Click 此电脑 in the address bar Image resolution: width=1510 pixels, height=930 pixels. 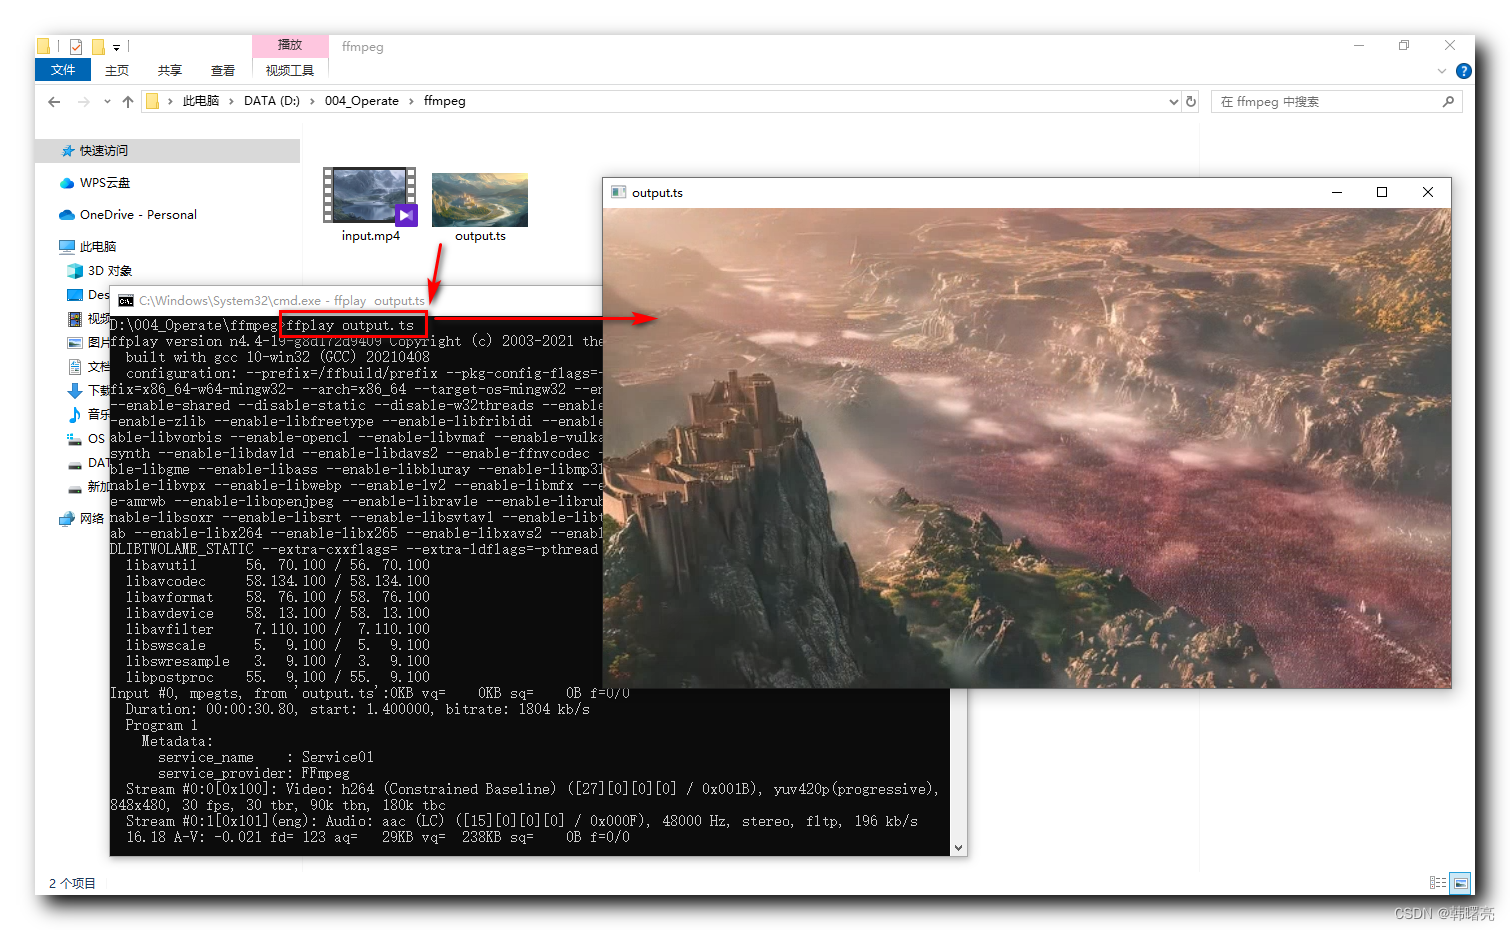200,101
